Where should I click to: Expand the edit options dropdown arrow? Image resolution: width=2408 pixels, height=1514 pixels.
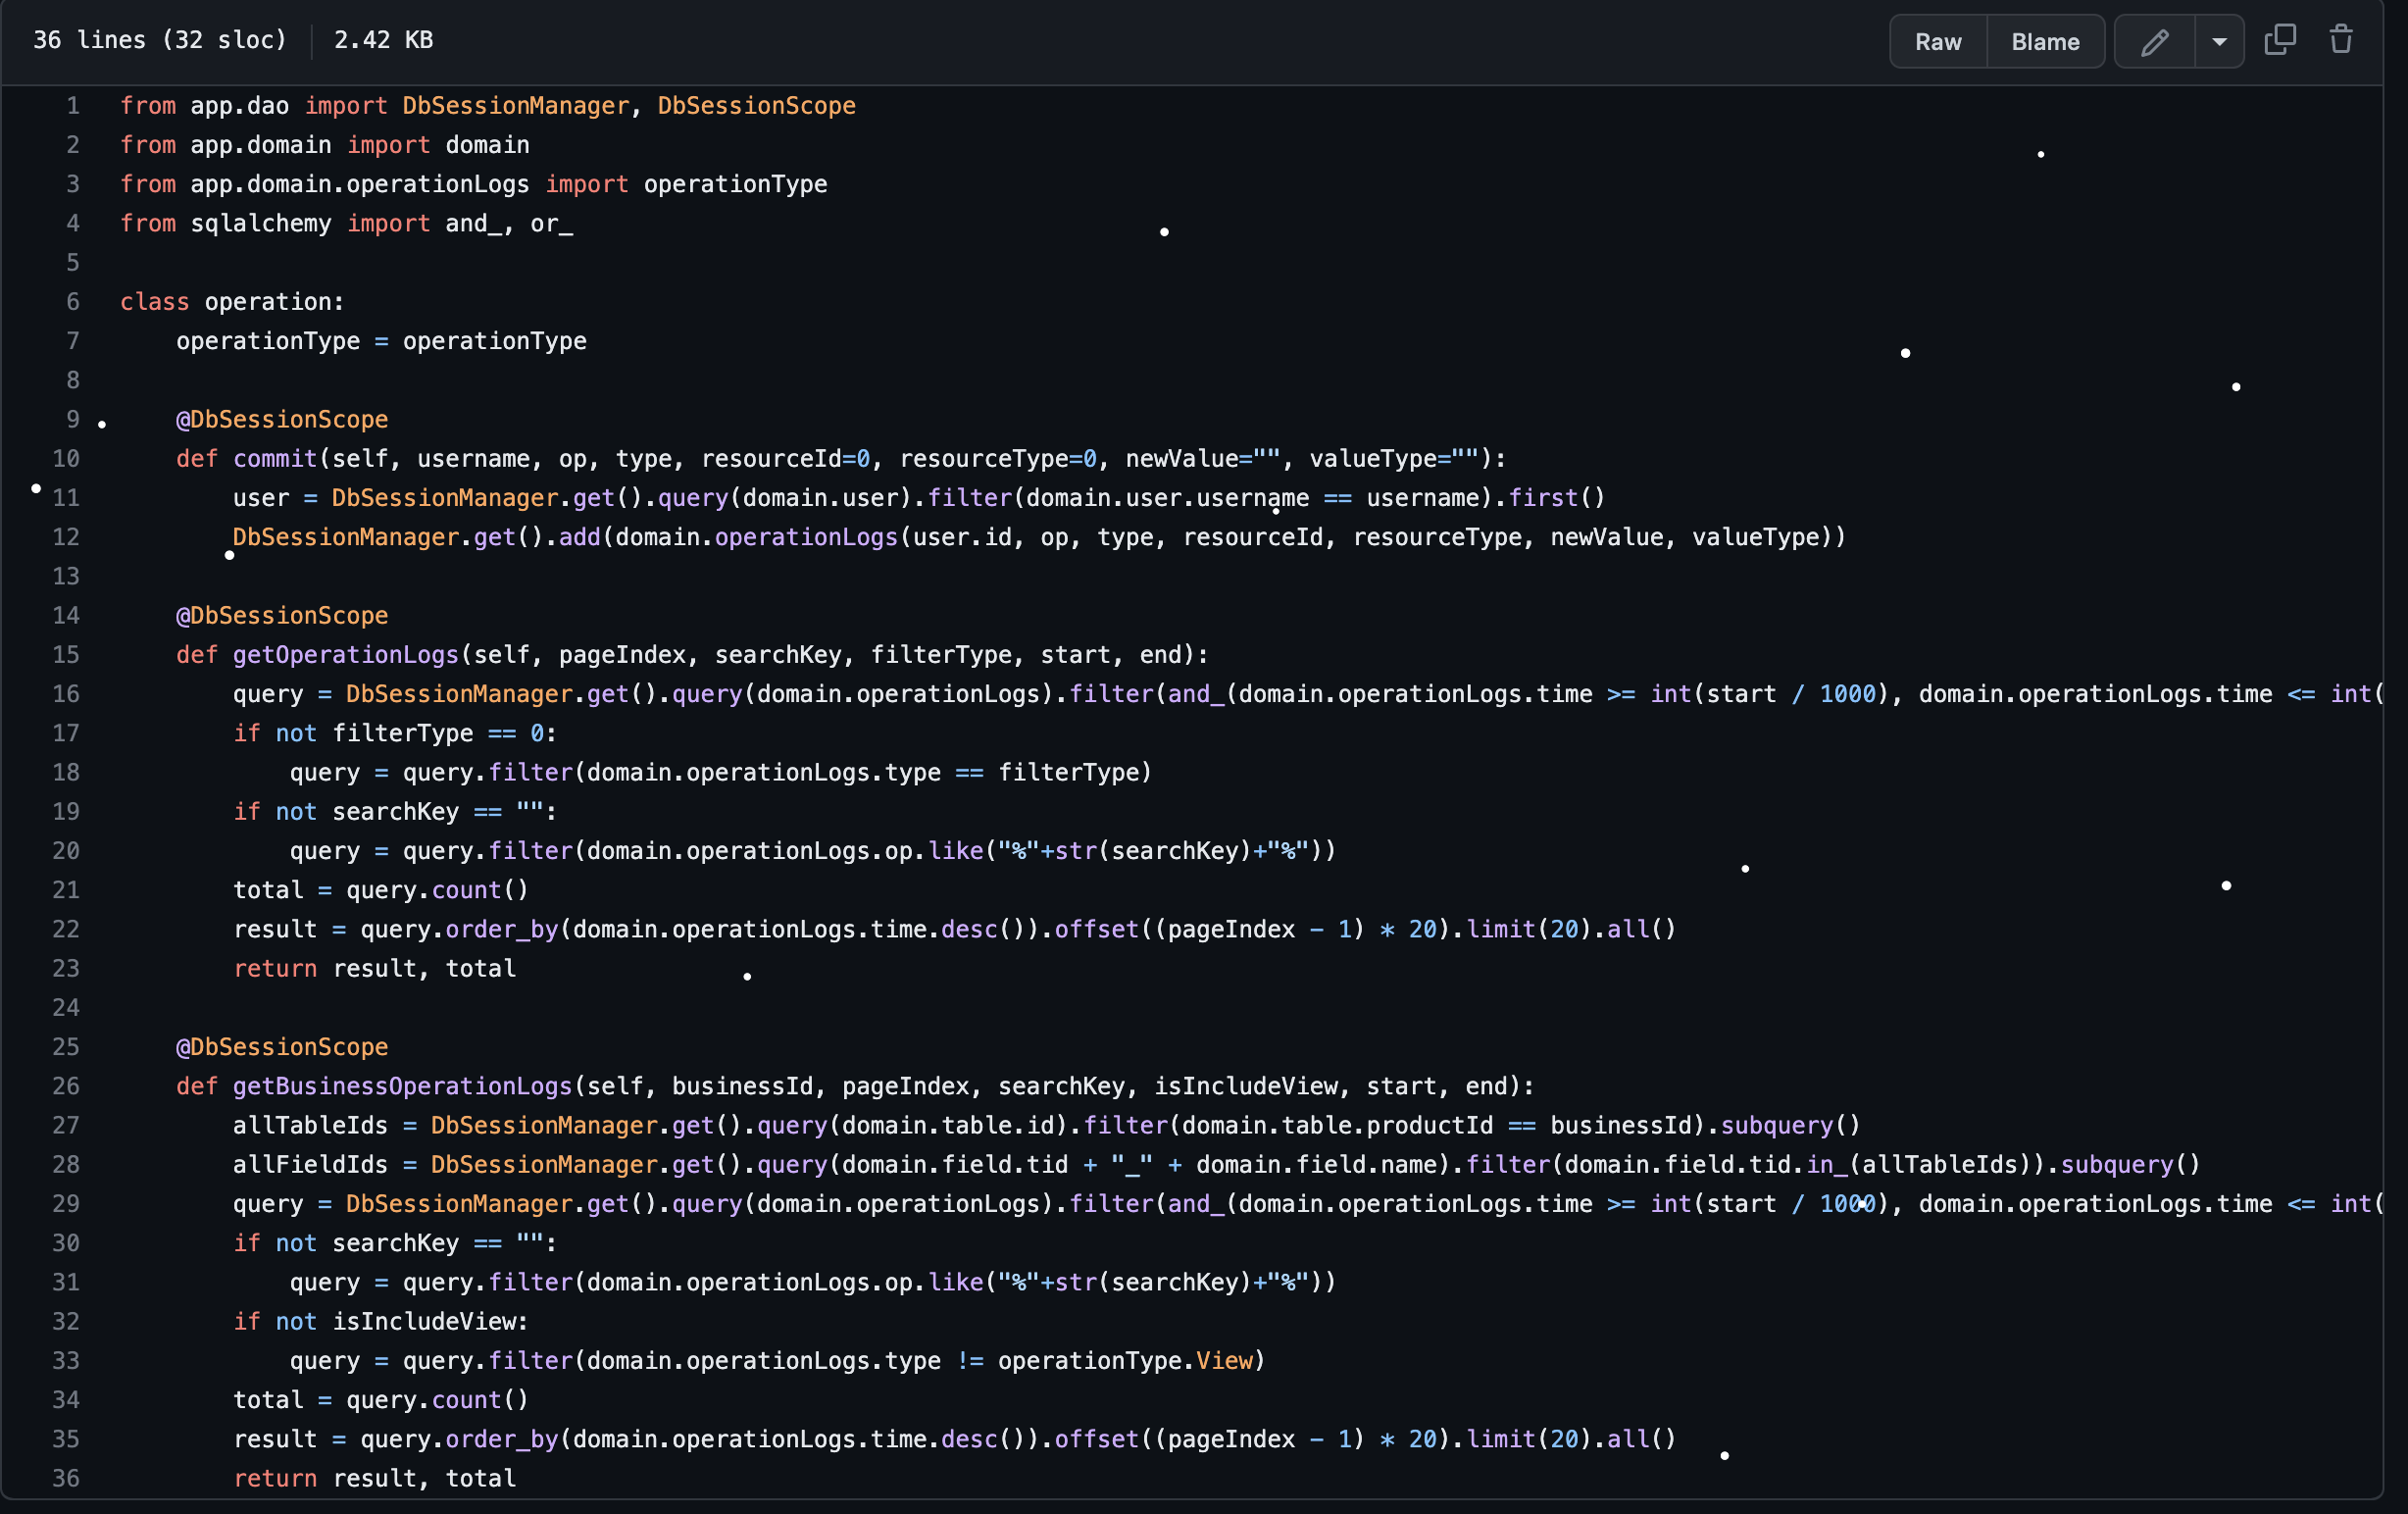tap(2219, 41)
